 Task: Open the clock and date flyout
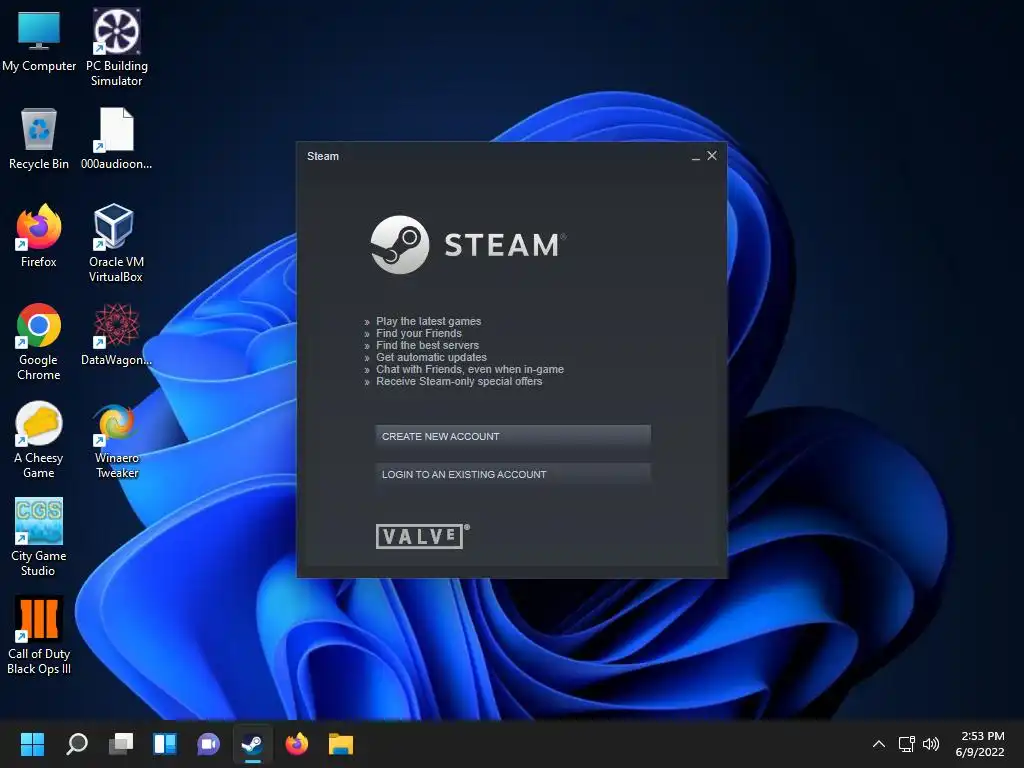pos(981,744)
